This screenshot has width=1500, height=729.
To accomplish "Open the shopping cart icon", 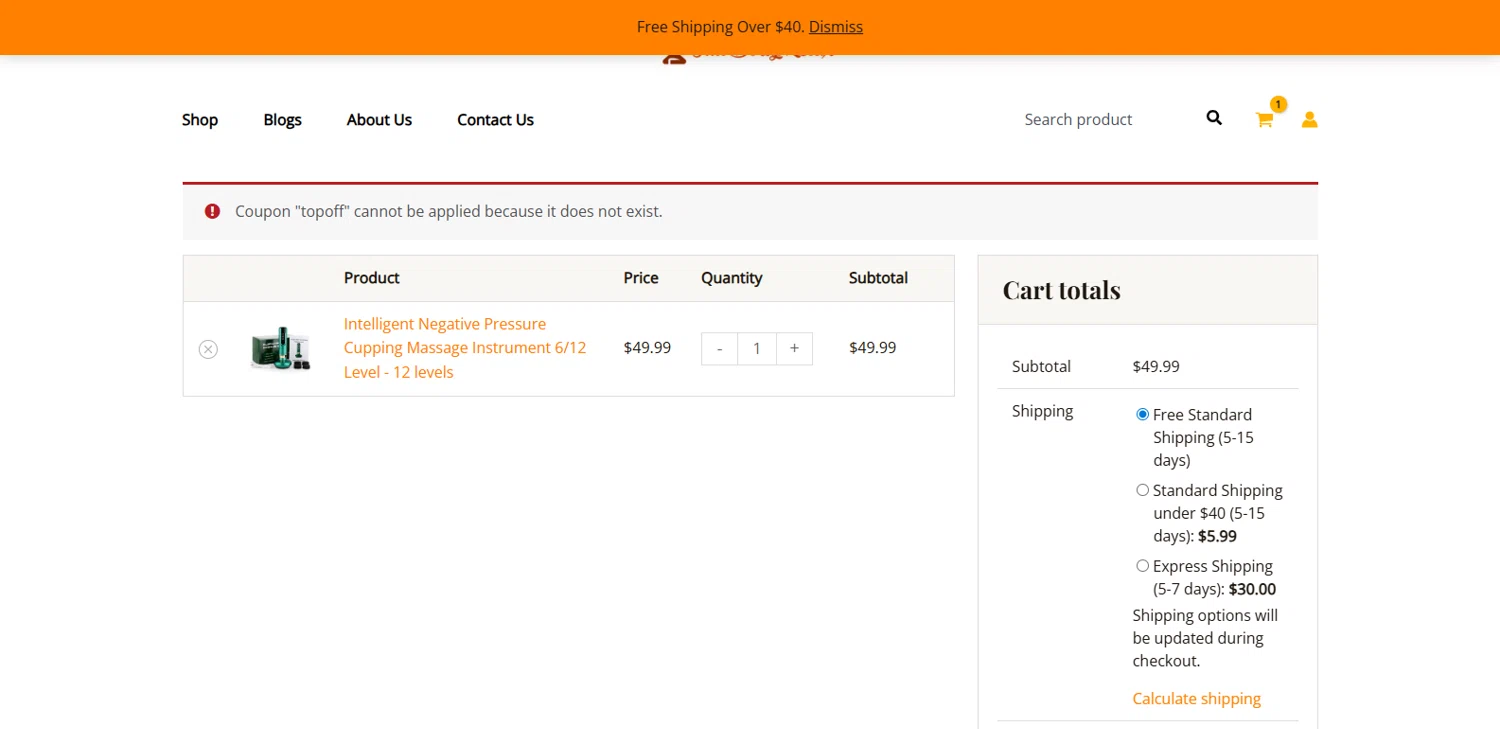I will (x=1264, y=120).
